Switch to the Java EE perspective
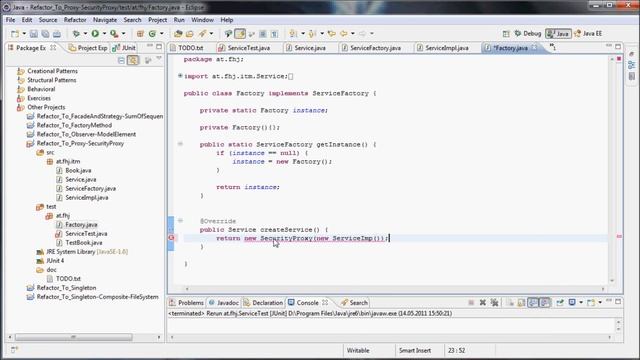640x360 pixels. [x=588, y=33]
